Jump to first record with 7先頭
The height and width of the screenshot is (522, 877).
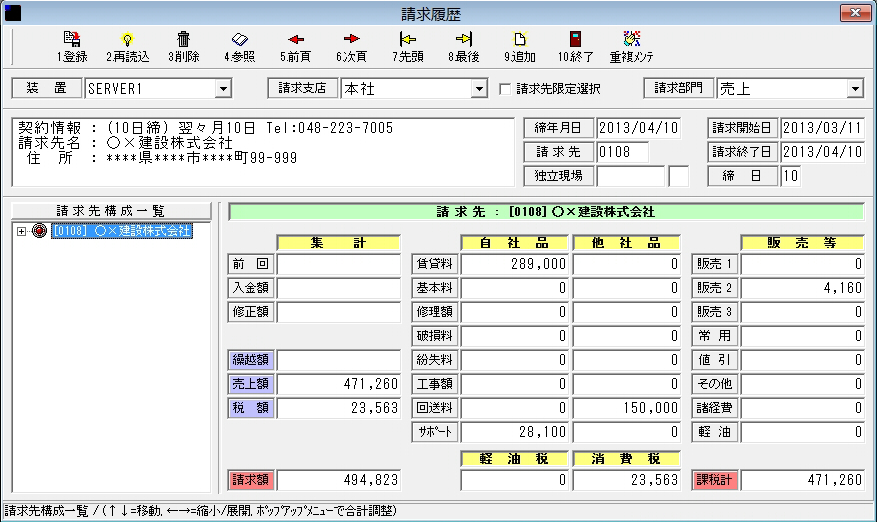(x=407, y=40)
